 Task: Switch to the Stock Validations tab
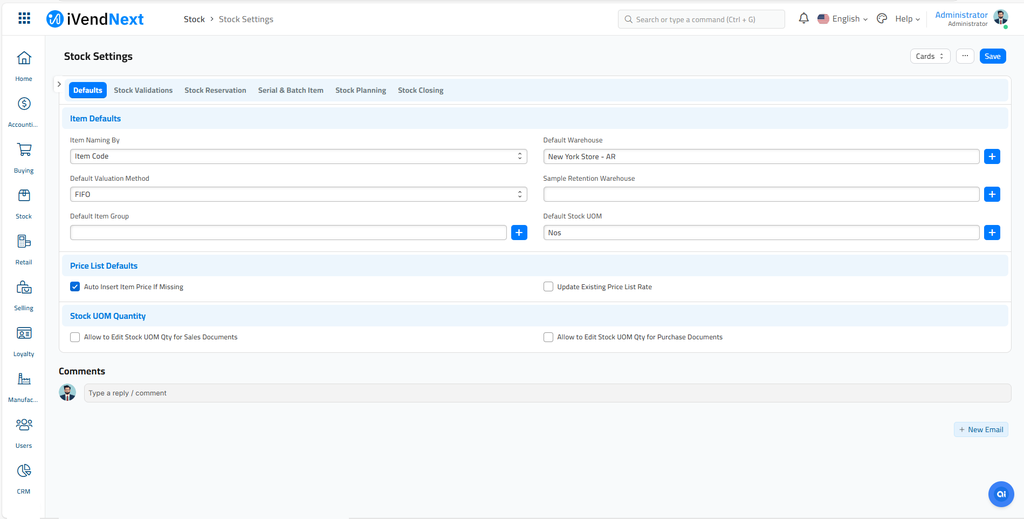pos(143,90)
